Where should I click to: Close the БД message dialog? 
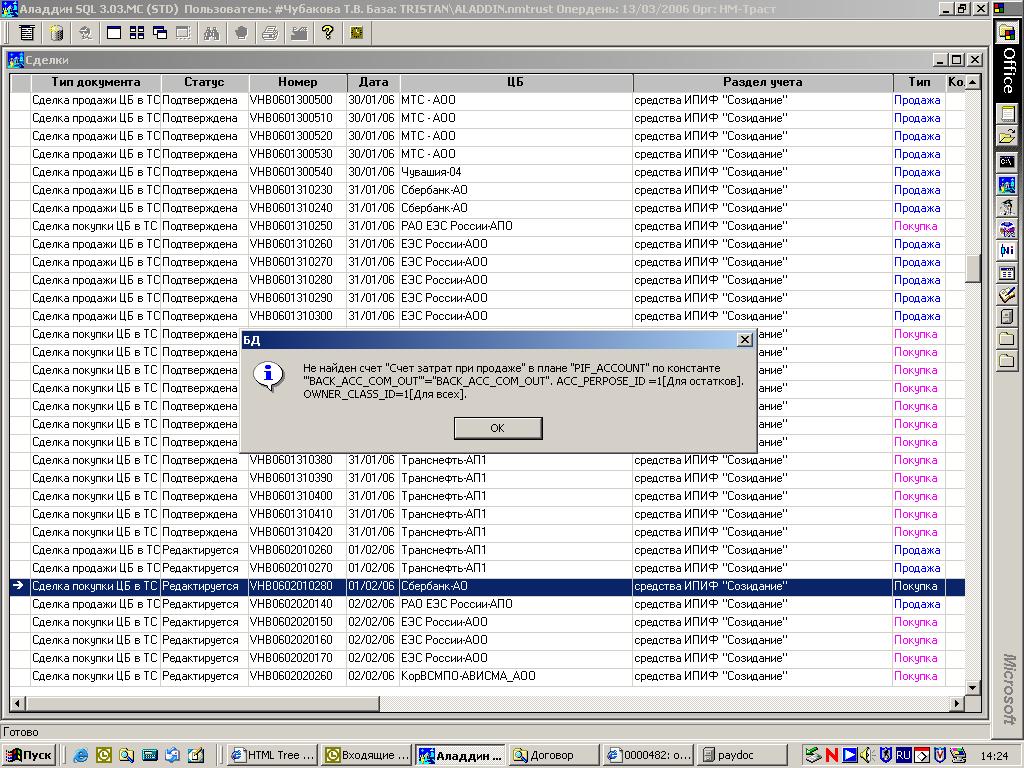(x=744, y=340)
